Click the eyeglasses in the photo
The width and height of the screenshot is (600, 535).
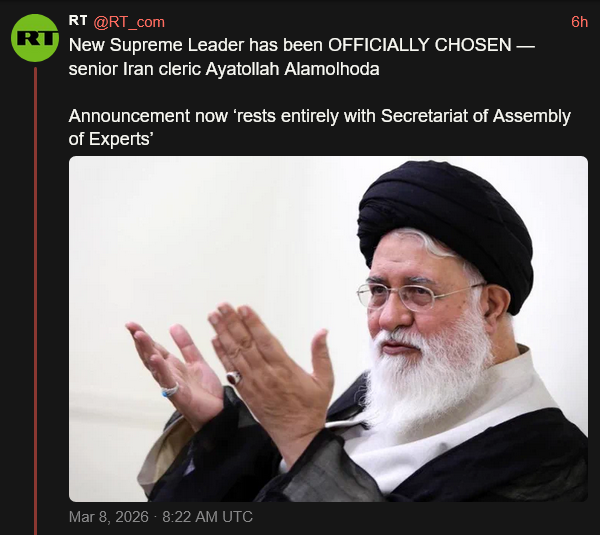point(416,295)
